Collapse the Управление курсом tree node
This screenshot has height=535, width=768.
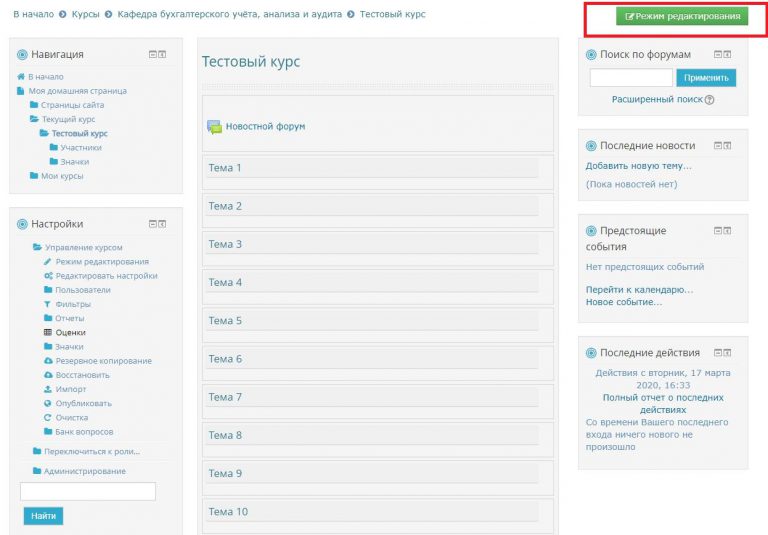[37, 247]
